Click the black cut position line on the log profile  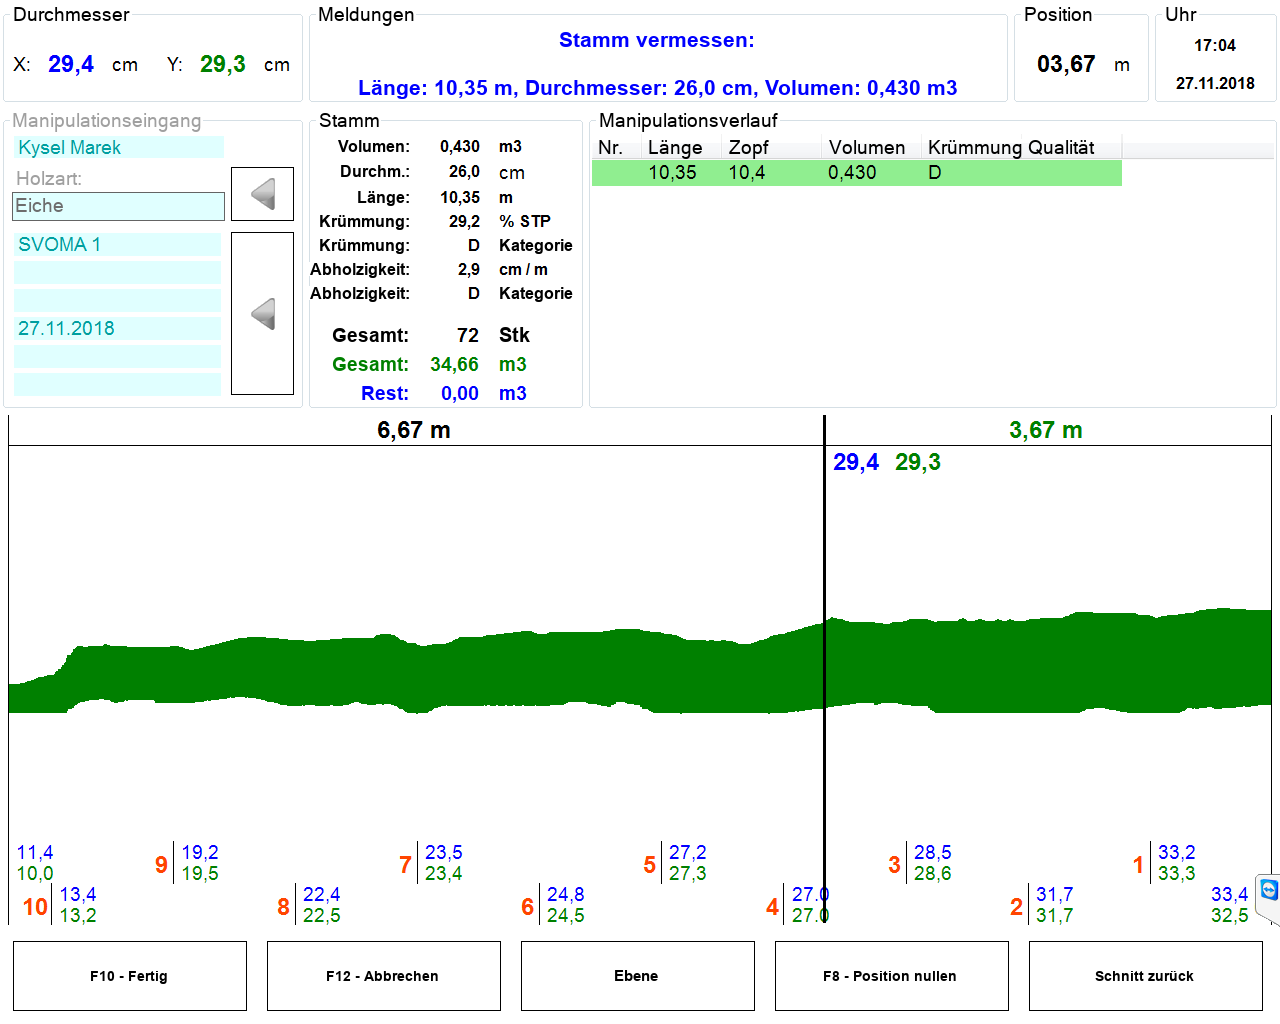point(824,670)
